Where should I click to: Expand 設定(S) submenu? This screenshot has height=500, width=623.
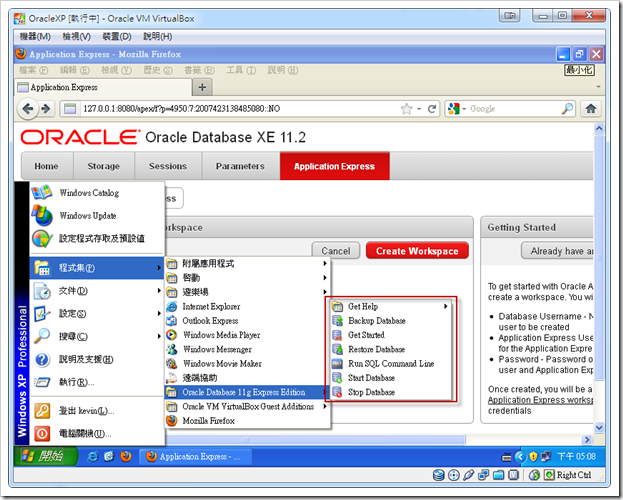click(x=97, y=314)
